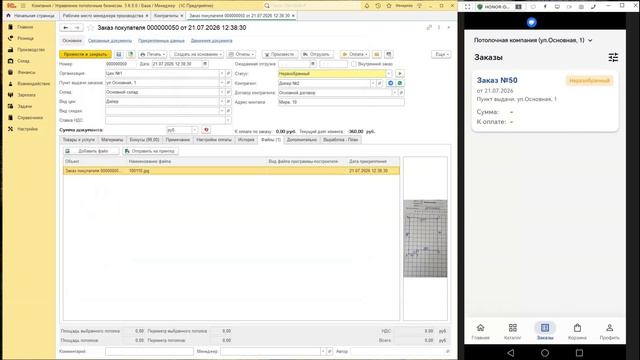Click Отправить на пример button

[150, 151]
